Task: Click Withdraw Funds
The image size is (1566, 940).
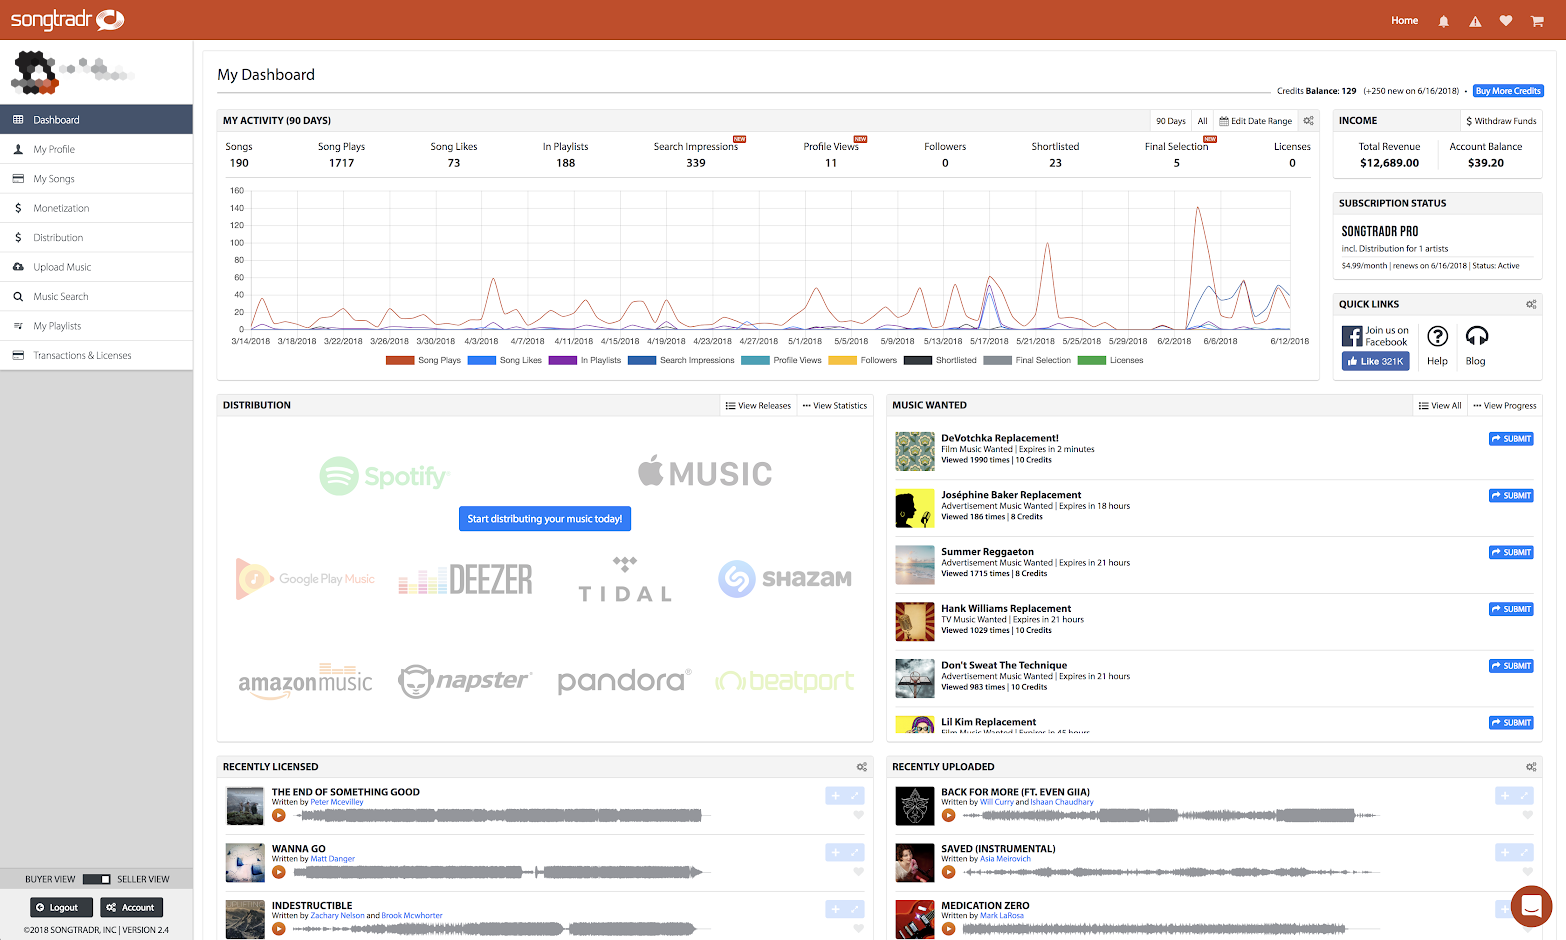Action: tap(1501, 121)
